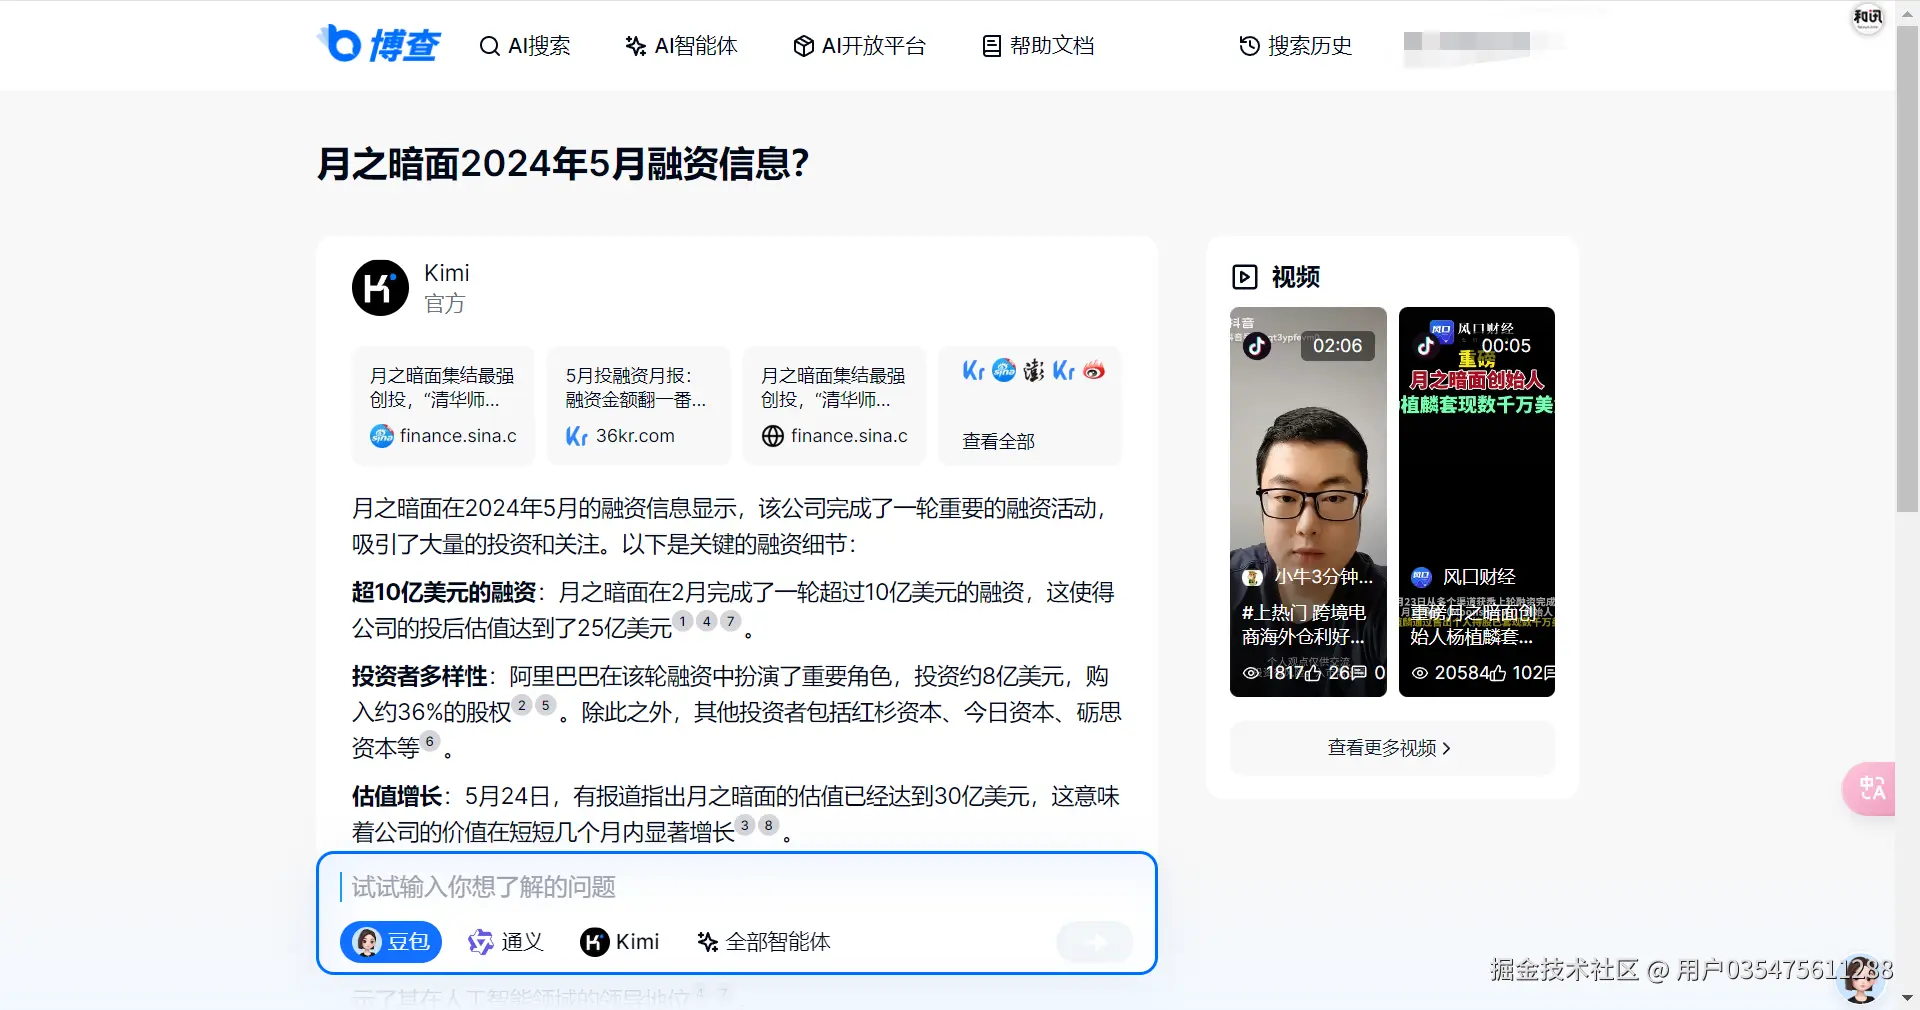Open 帮助文档 from the top nav

(1038, 46)
